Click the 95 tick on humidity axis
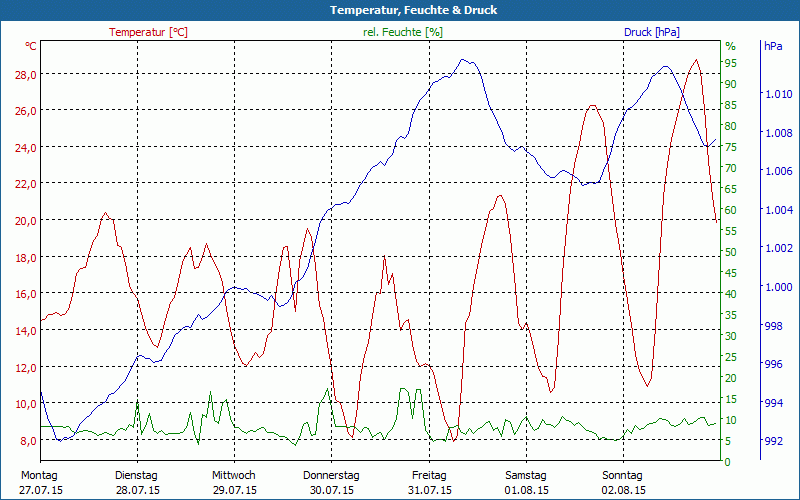 point(730,63)
